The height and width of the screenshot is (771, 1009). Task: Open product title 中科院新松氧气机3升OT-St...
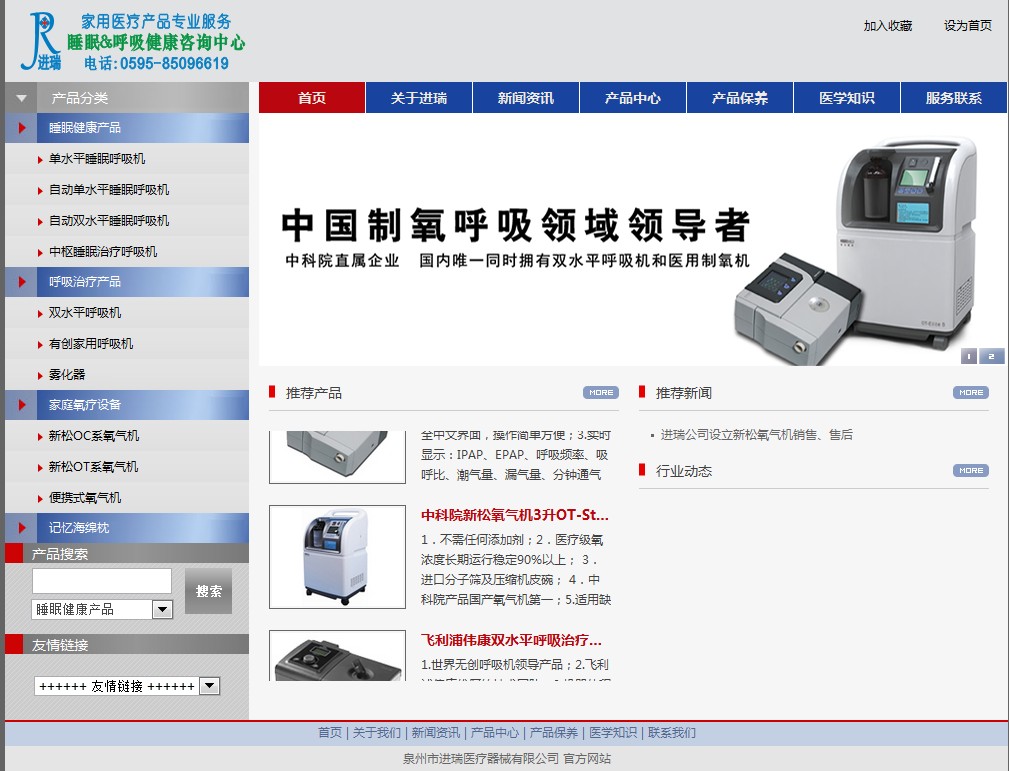515,515
